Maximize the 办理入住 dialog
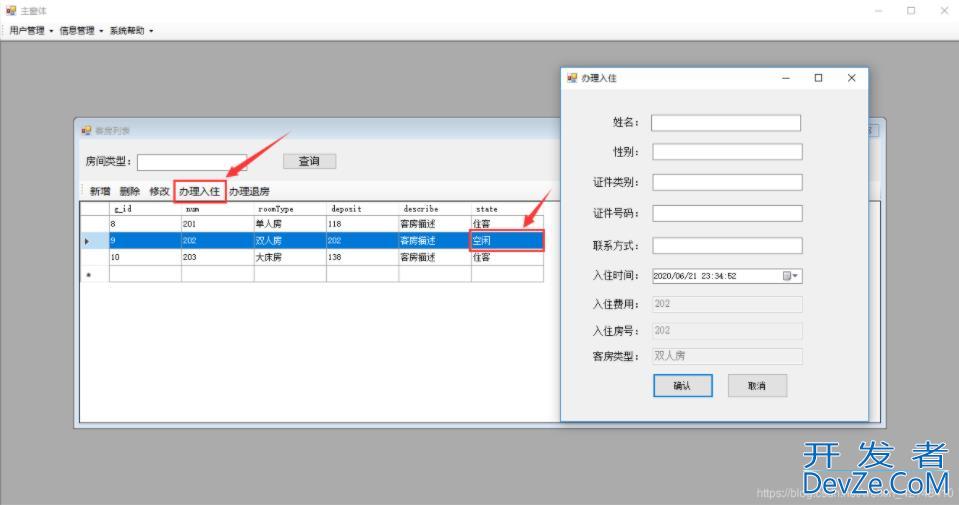 (x=818, y=78)
